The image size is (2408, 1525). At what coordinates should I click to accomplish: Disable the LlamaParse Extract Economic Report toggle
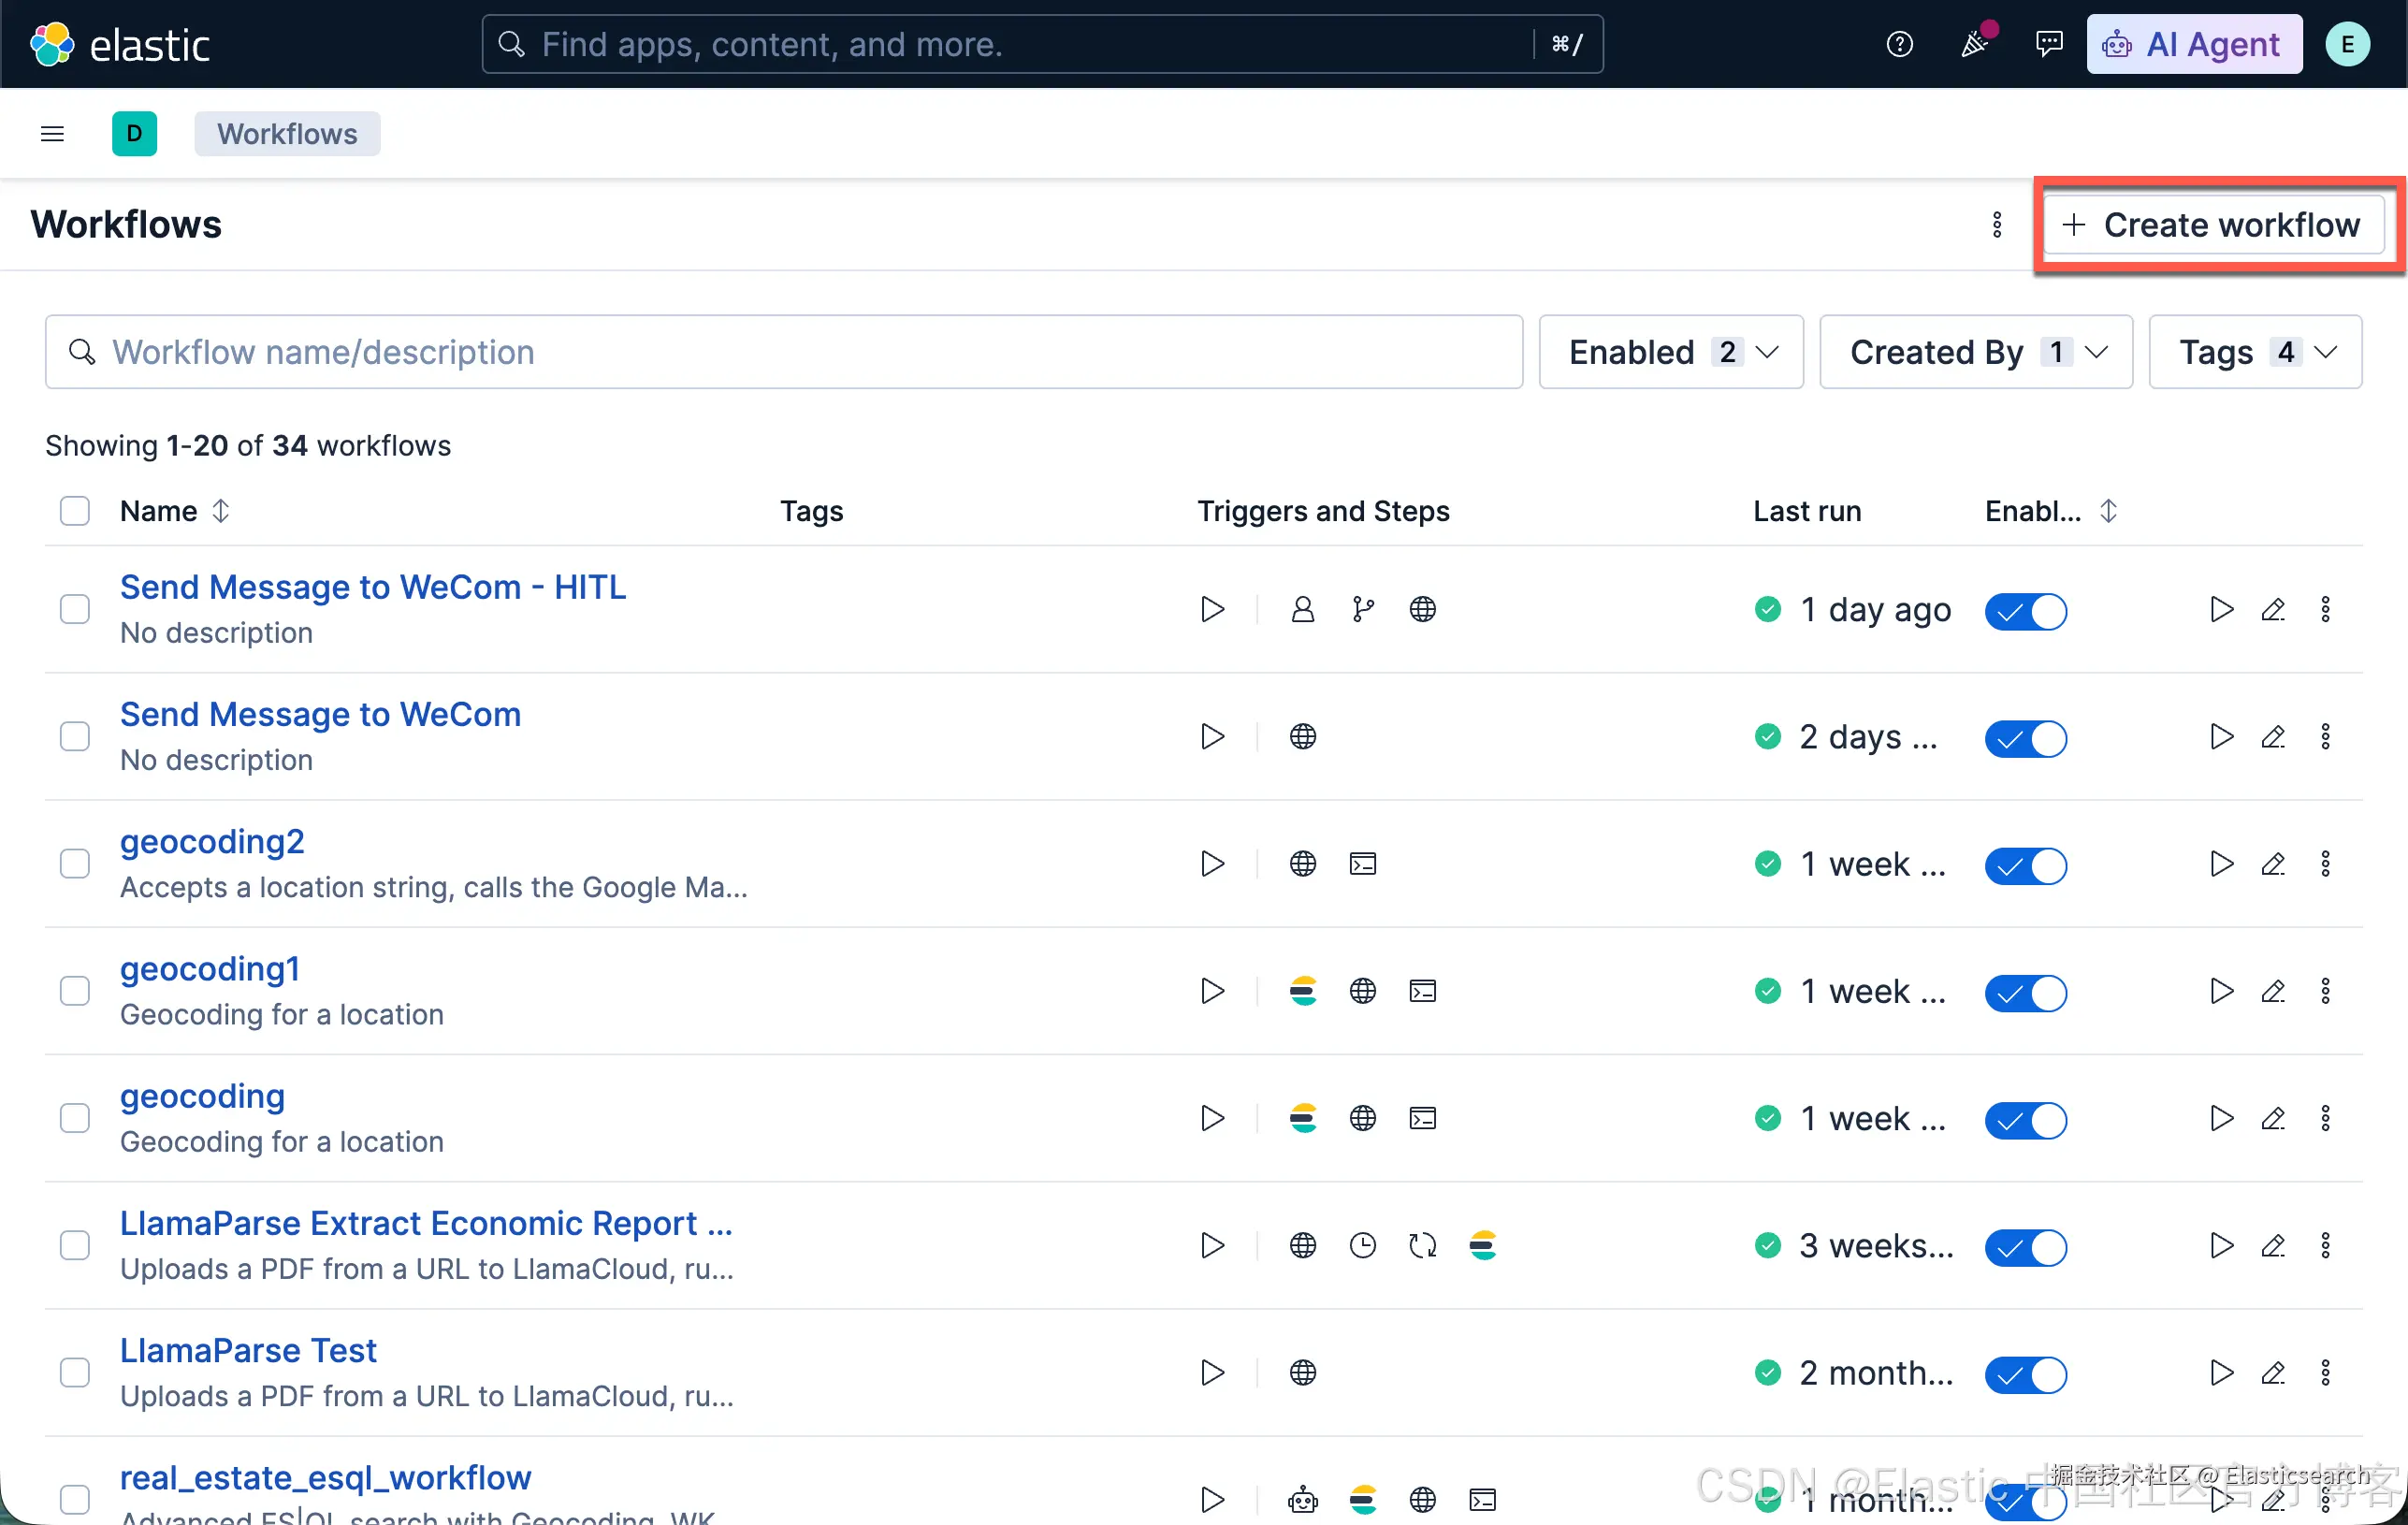coord(2025,1247)
